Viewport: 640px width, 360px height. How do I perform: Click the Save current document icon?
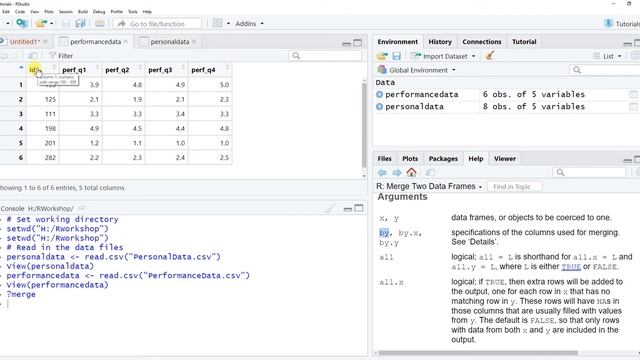(66, 24)
